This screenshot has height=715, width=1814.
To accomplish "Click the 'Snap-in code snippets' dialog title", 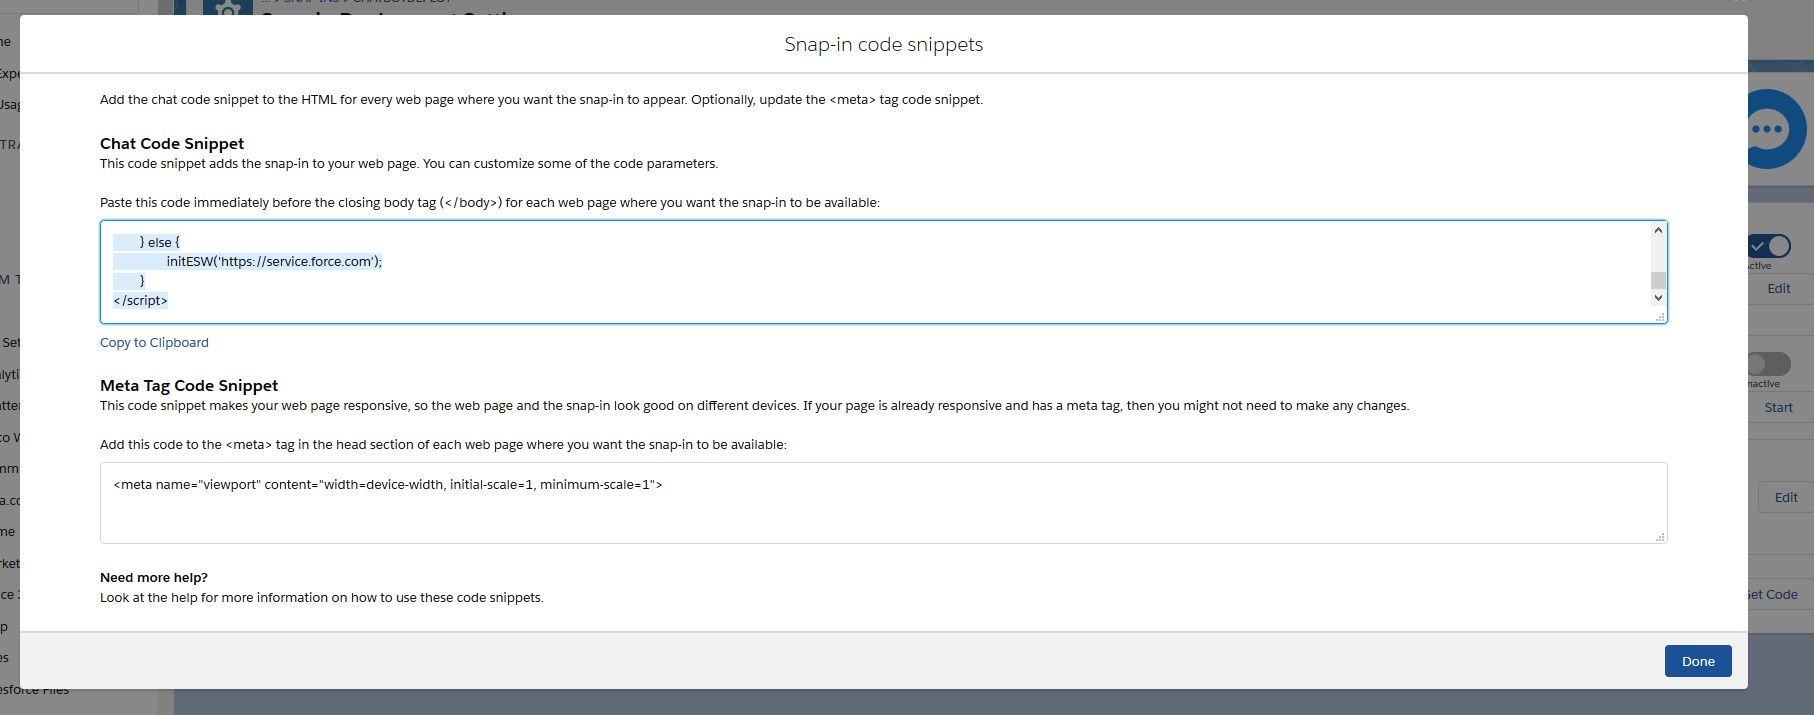I will tap(883, 44).
